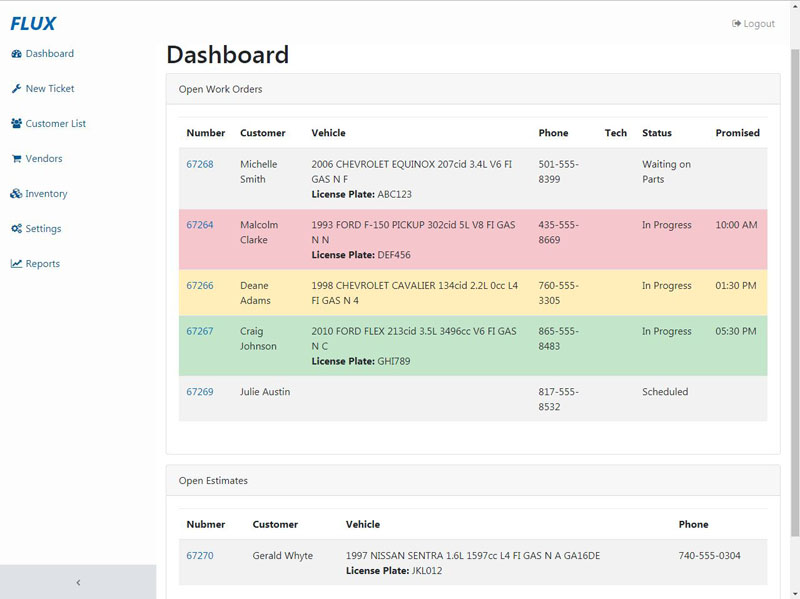Viewport: 800px width, 599px height.
Task: Click the Logout icon in the header
Action: [x=736, y=24]
